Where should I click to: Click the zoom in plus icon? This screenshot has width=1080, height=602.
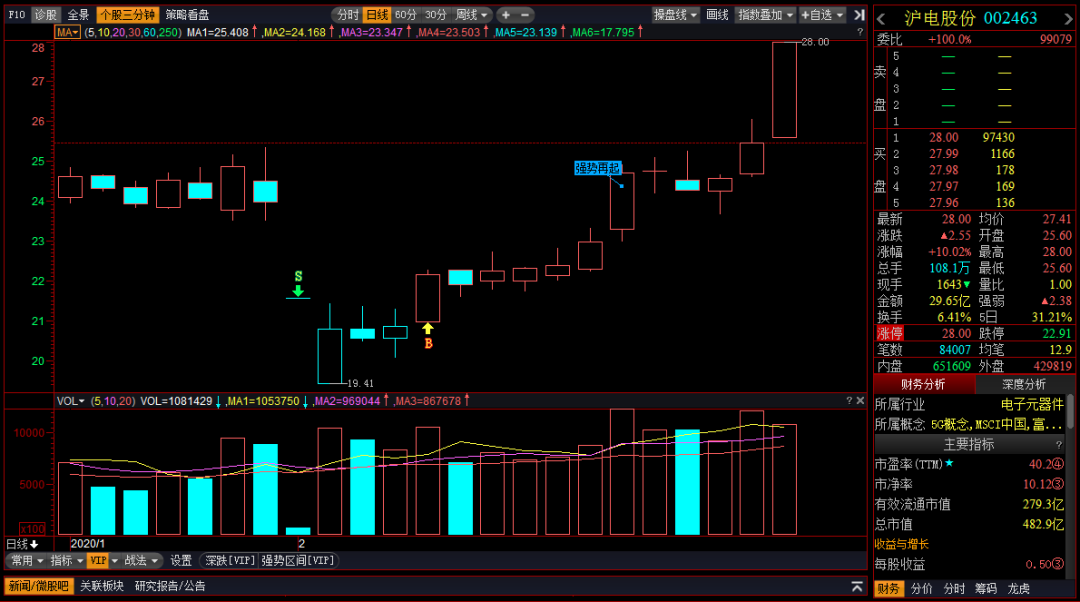tap(506, 14)
